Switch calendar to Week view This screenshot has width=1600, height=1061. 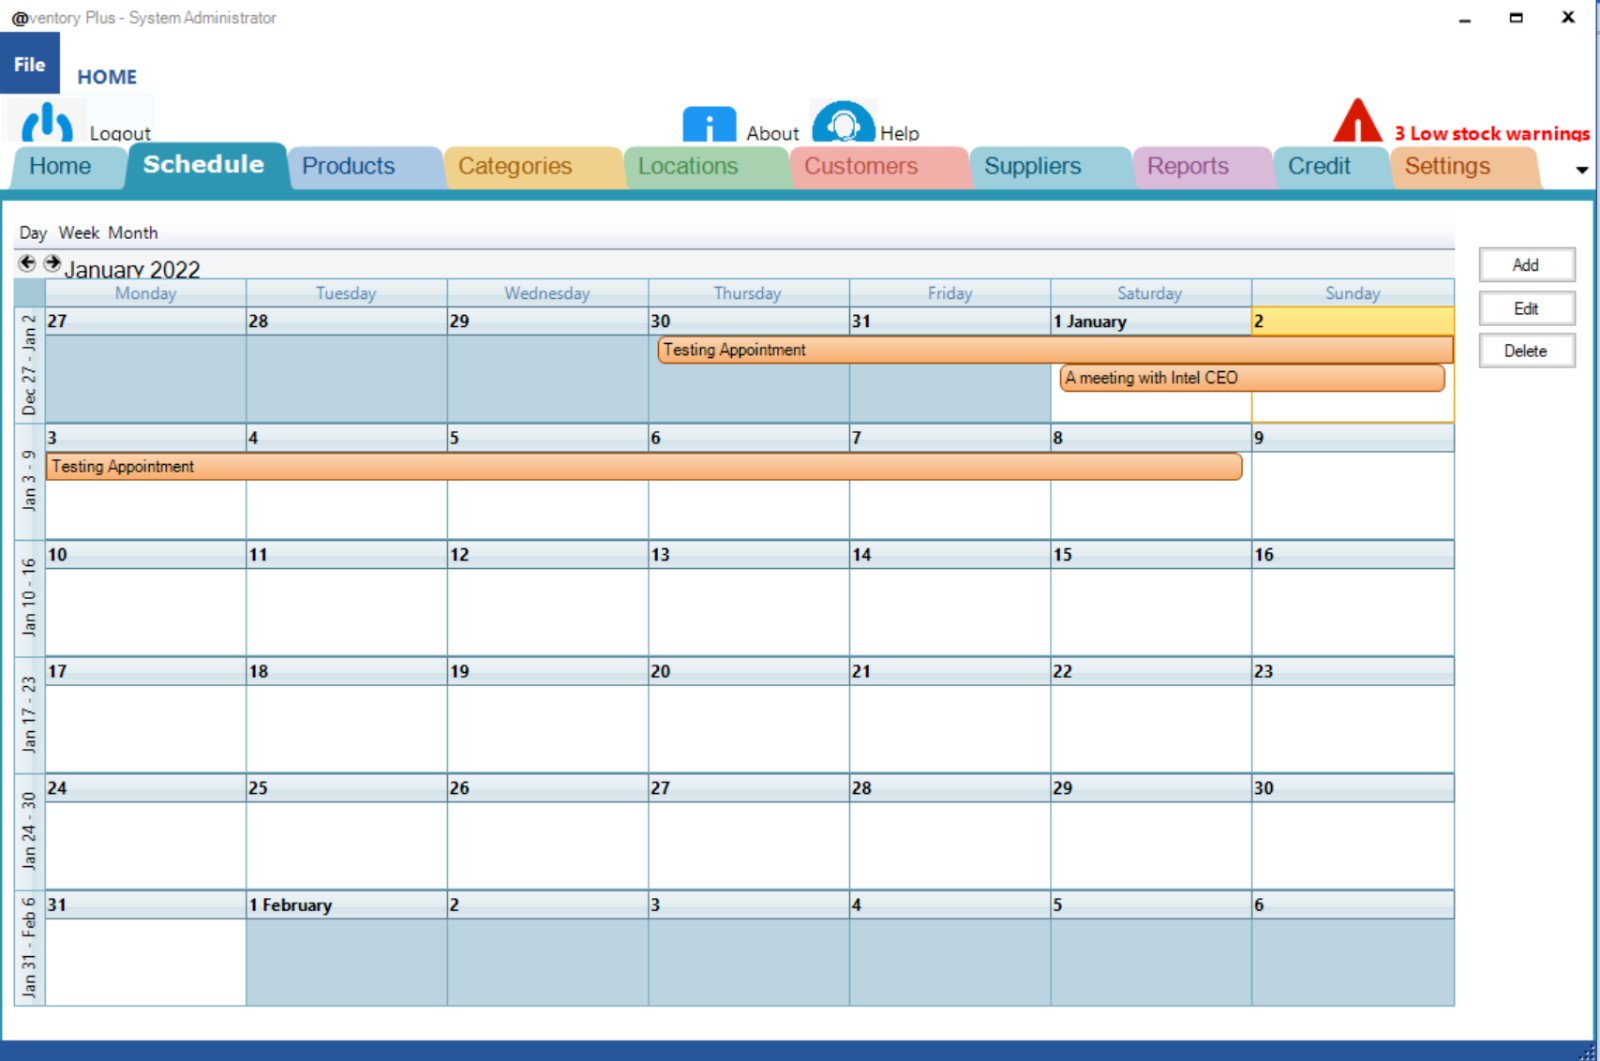(x=79, y=233)
